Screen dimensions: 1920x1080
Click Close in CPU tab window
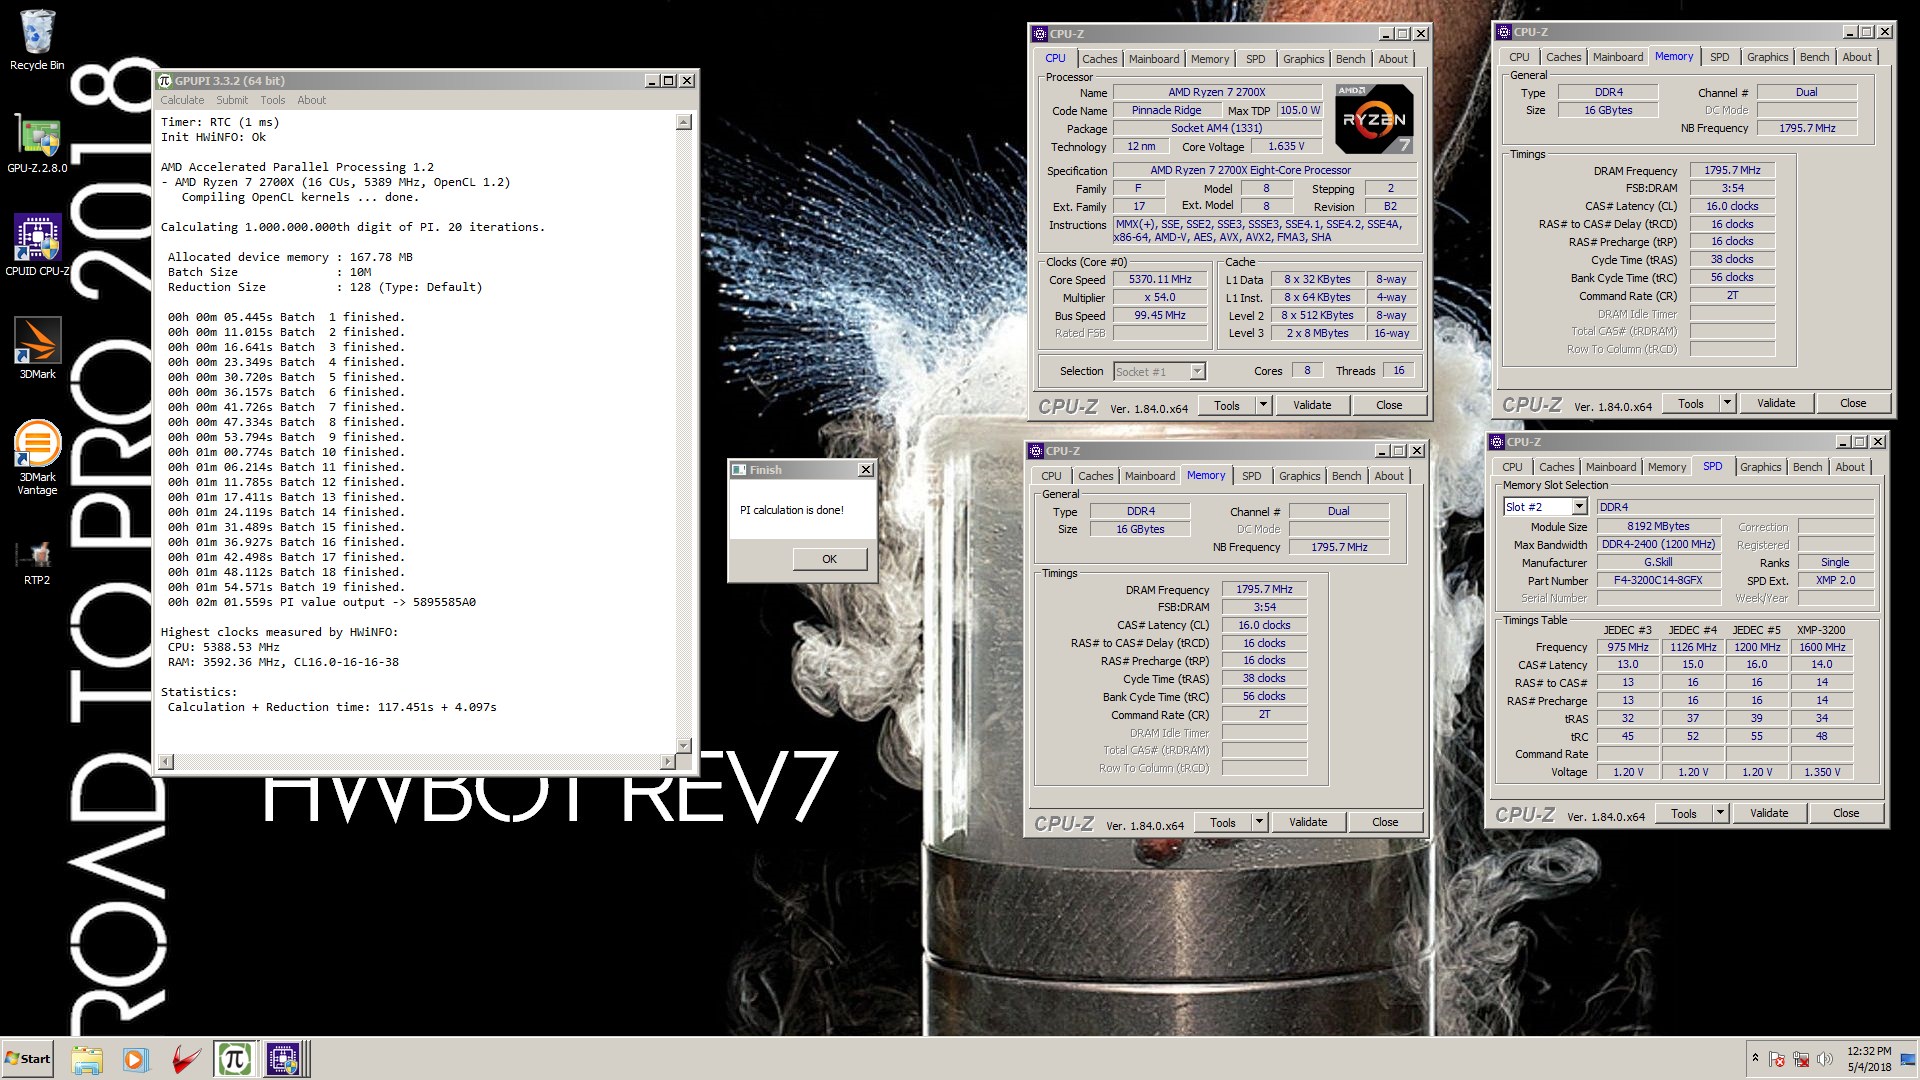coord(1389,405)
